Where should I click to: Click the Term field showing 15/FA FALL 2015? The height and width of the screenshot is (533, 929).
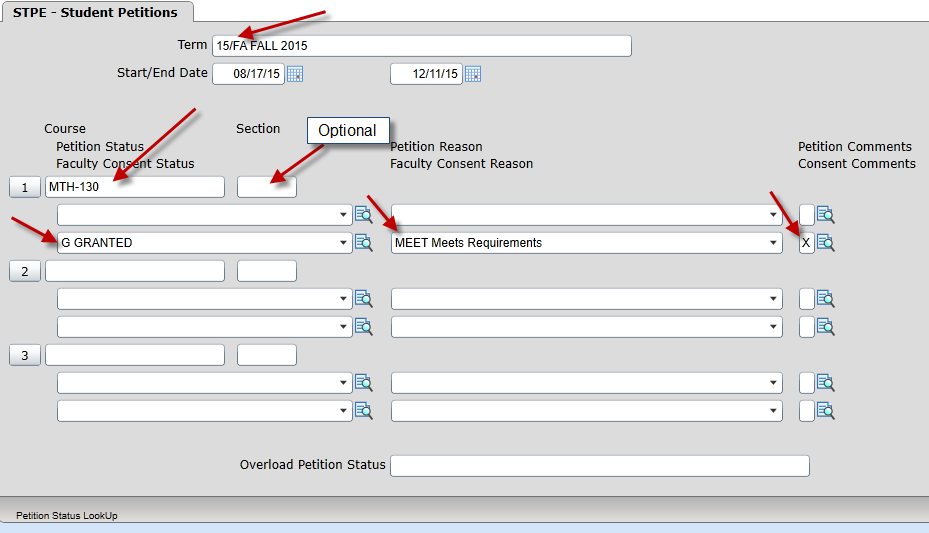tap(422, 46)
